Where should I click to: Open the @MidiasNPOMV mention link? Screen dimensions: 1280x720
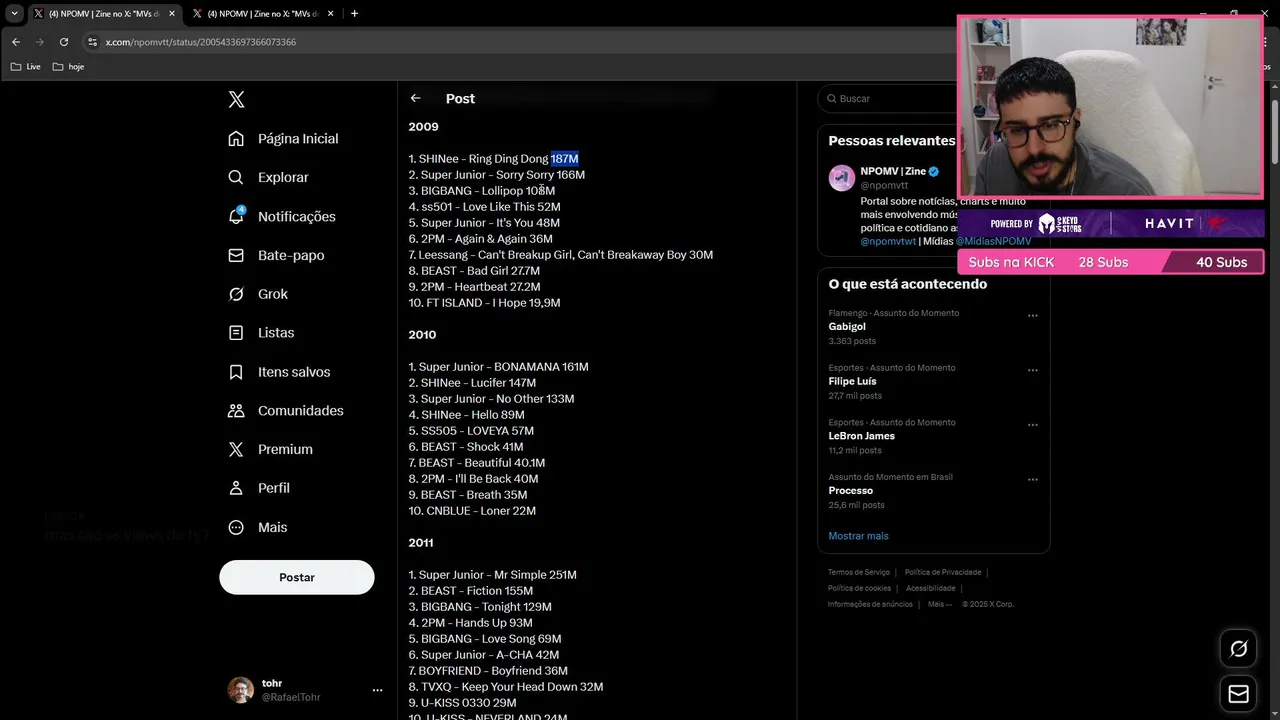(993, 241)
